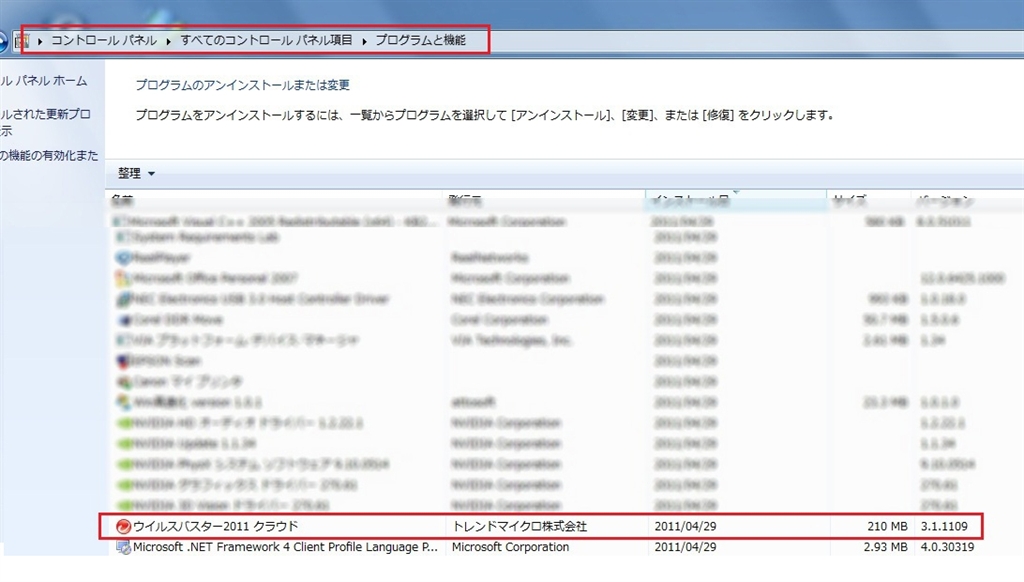
Task: Click version number 4.0.30319
Action: coord(947,547)
